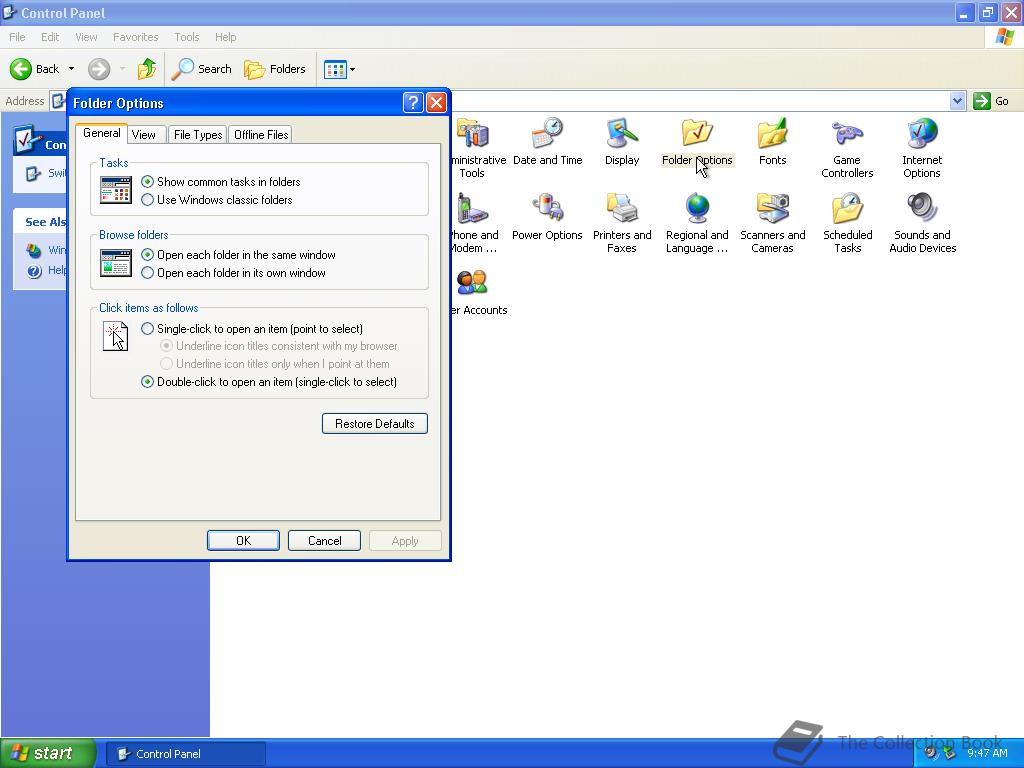Select Open each folder in its own window
The width and height of the screenshot is (1024, 768).
[233, 273]
